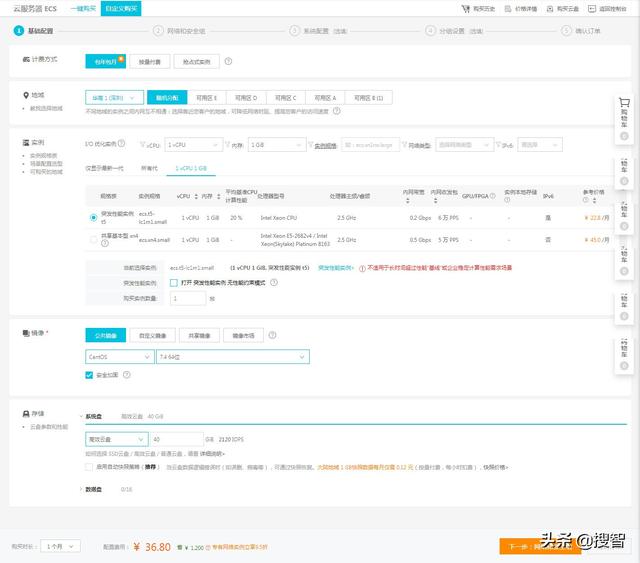Click the instance quantity input field
The image size is (640, 563).
(188, 298)
